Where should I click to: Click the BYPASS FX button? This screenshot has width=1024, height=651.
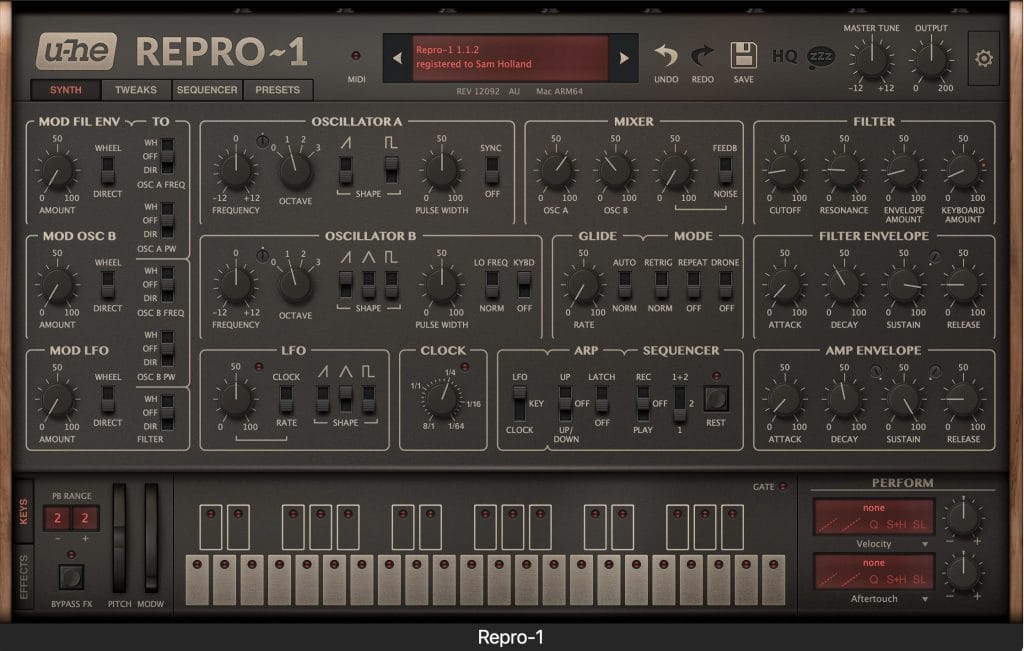(71, 577)
